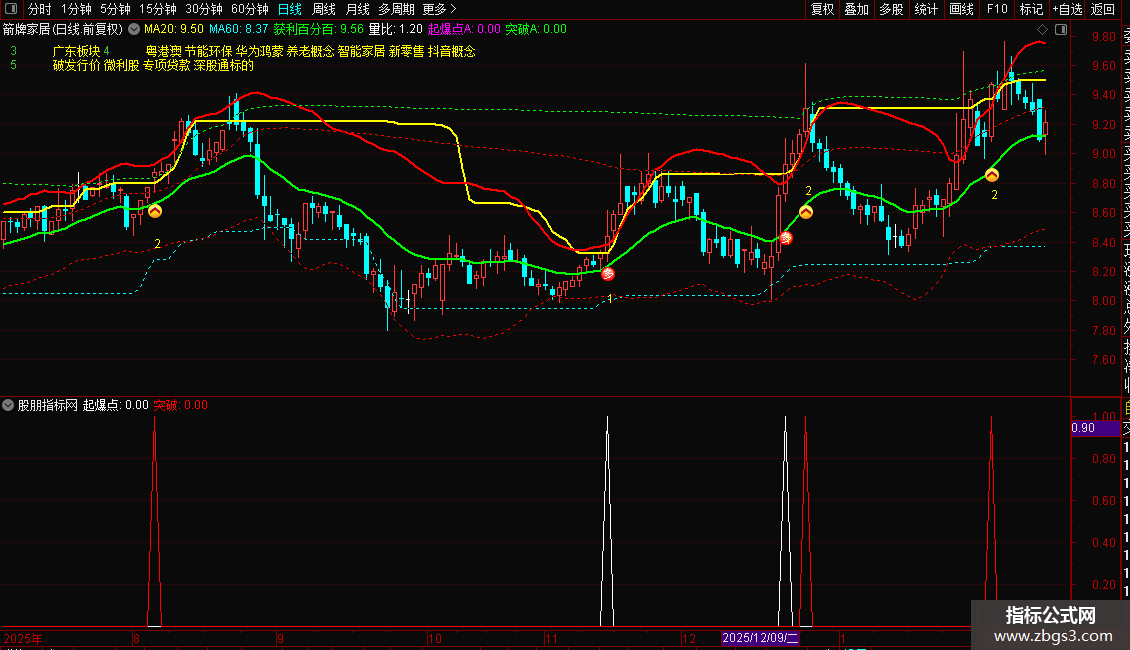Click the 广东板块 sector label

76,51
